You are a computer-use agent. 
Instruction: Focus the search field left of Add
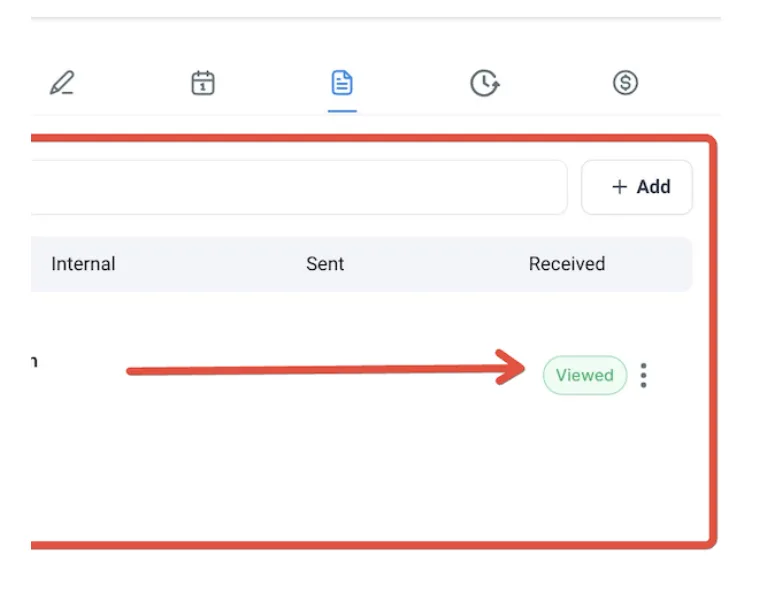299,187
